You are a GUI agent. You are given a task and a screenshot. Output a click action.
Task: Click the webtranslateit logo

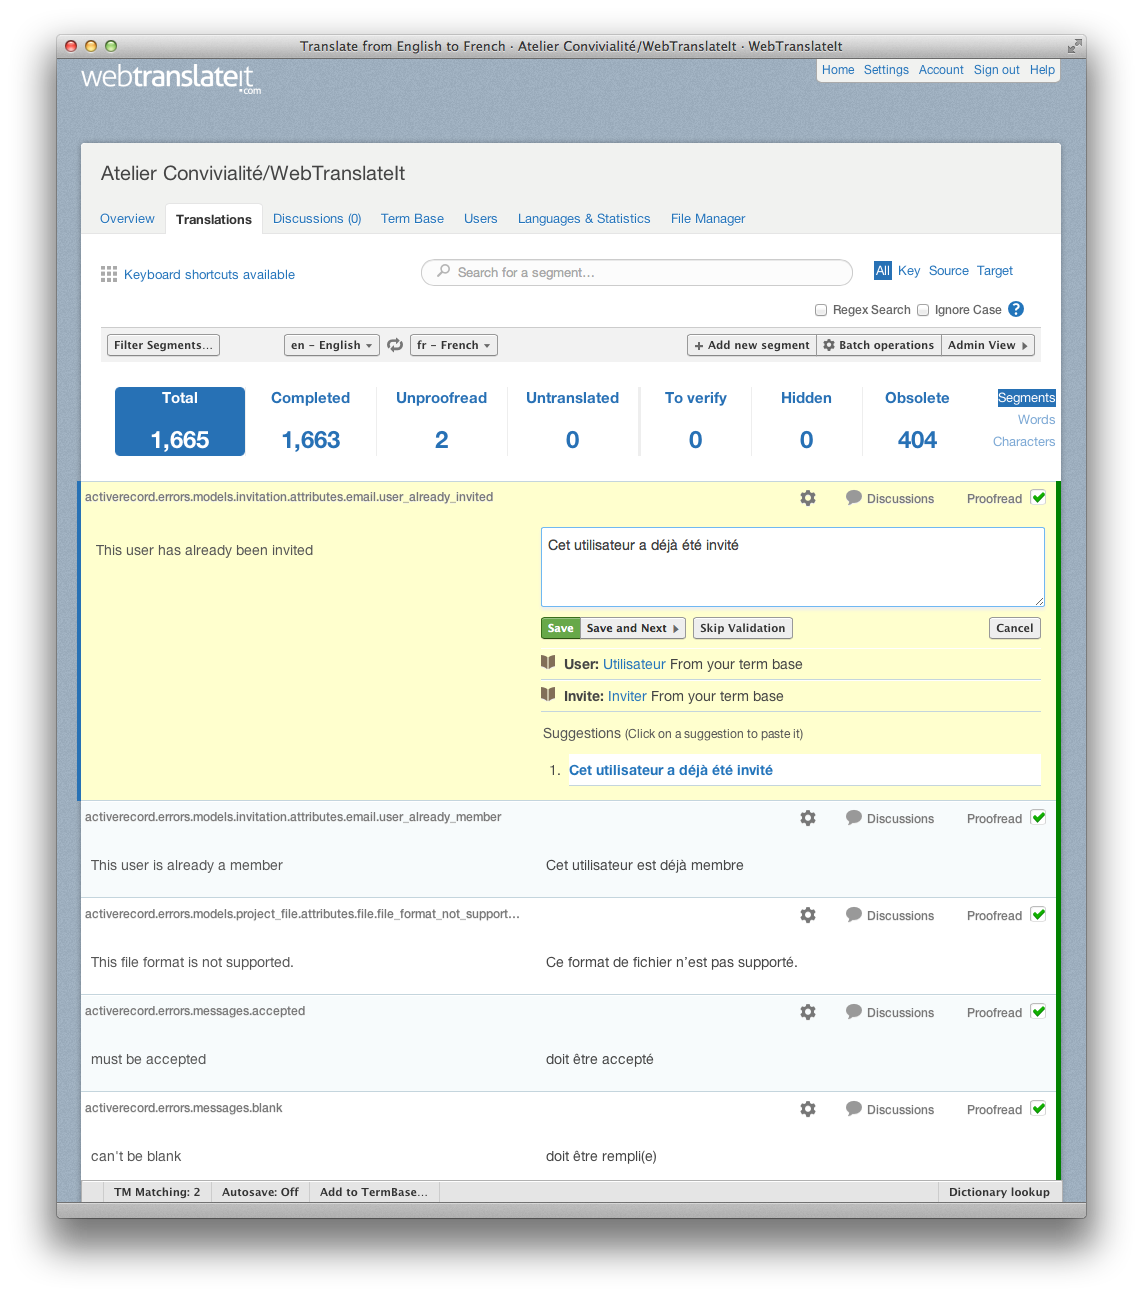tap(171, 79)
